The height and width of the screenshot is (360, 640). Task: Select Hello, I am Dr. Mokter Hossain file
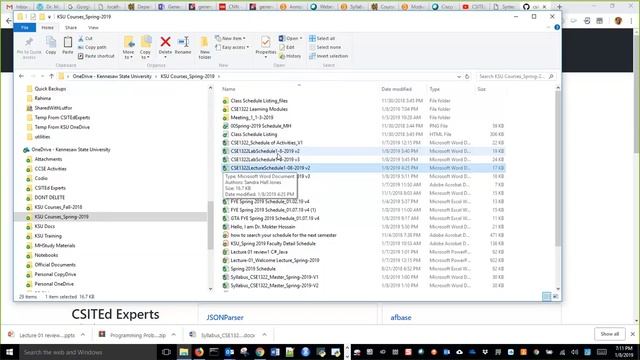pos(262,227)
